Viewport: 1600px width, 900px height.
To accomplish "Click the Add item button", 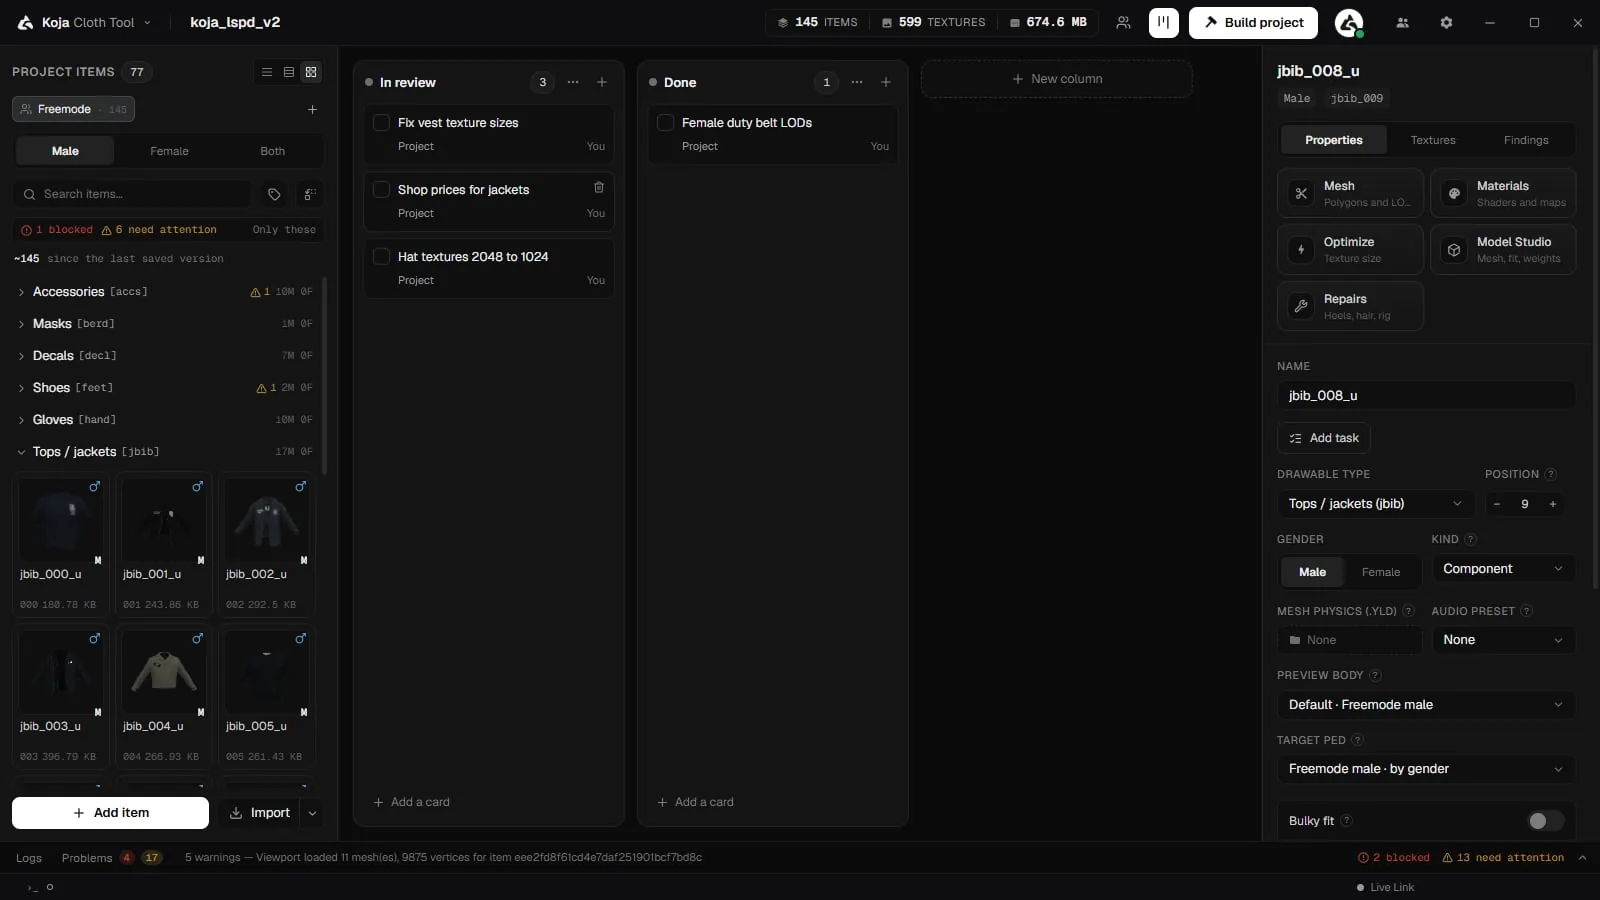I will pos(110,813).
